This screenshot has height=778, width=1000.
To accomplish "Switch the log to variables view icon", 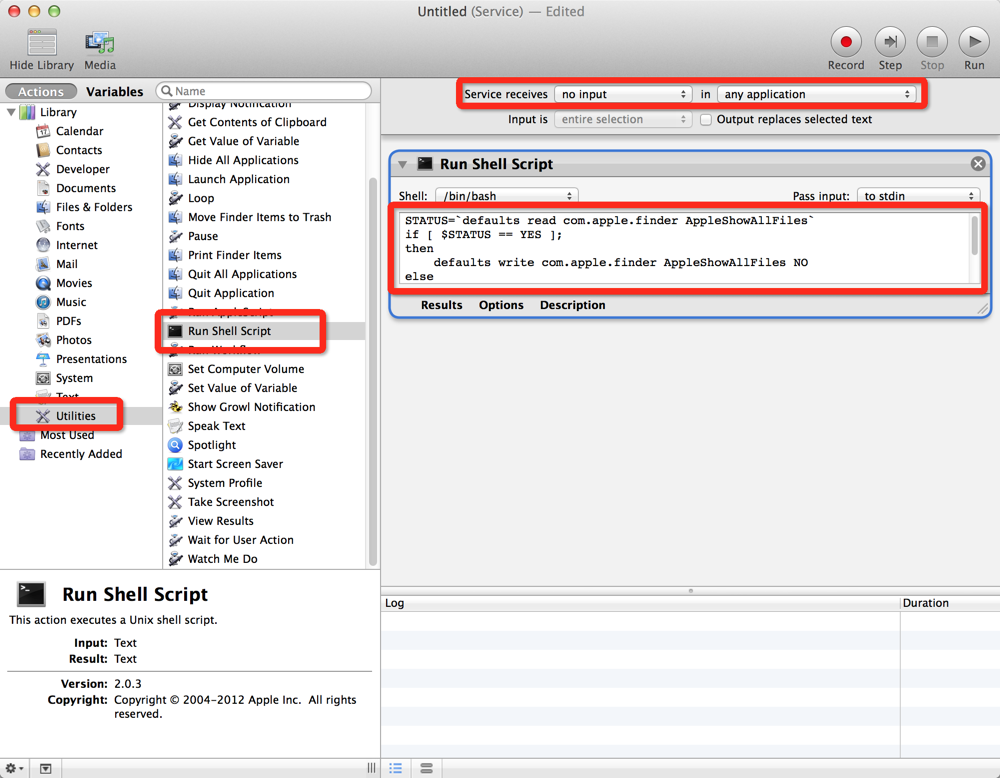I will coord(426,768).
